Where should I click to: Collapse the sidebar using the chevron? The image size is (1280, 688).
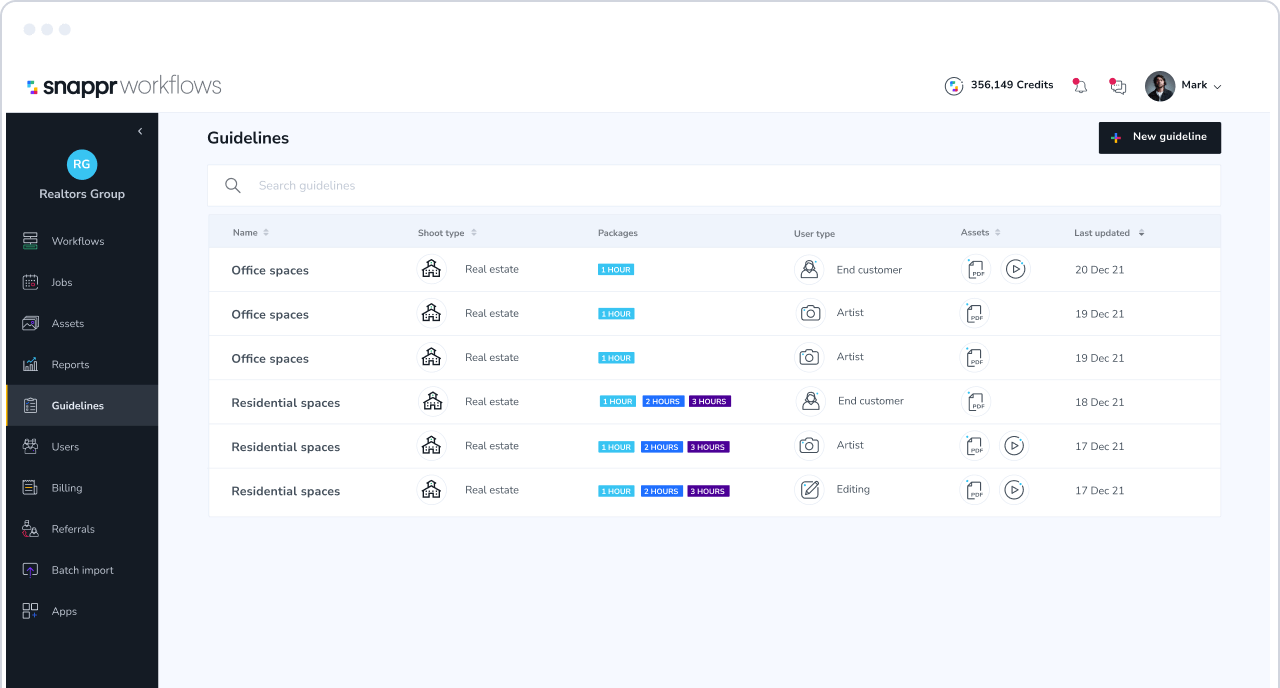pyautogui.click(x=140, y=131)
